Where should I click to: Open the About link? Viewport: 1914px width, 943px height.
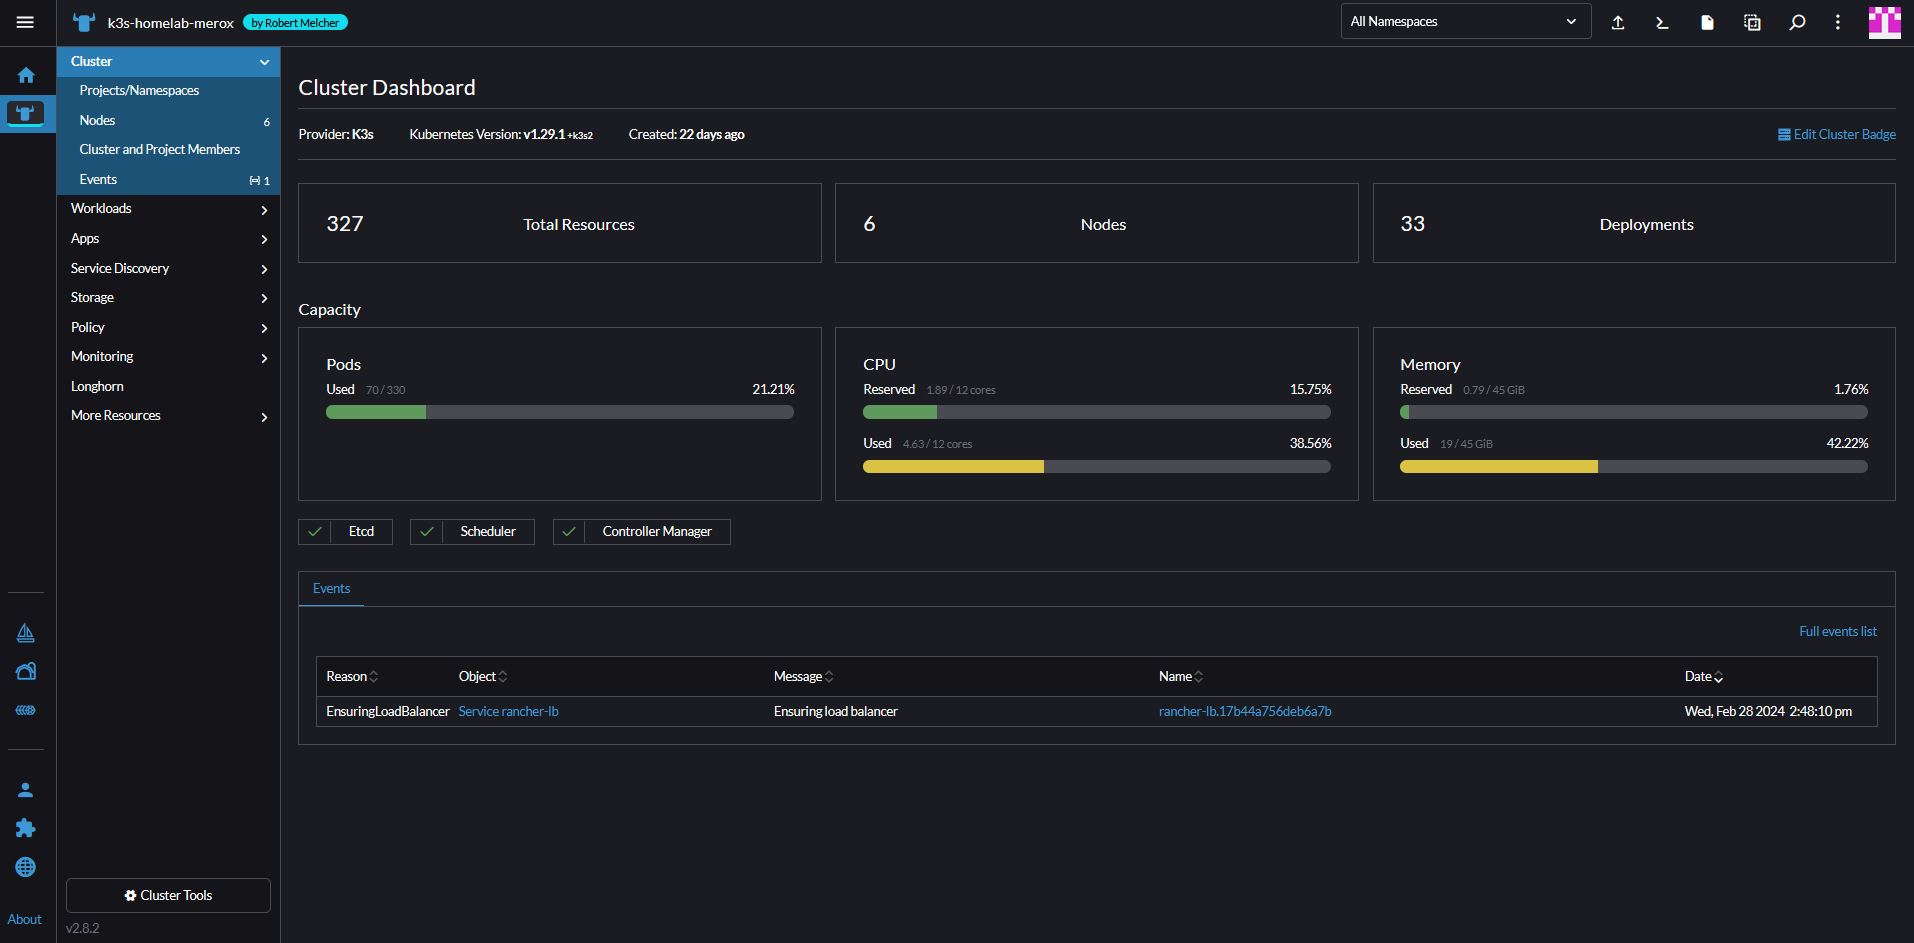[x=25, y=919]
